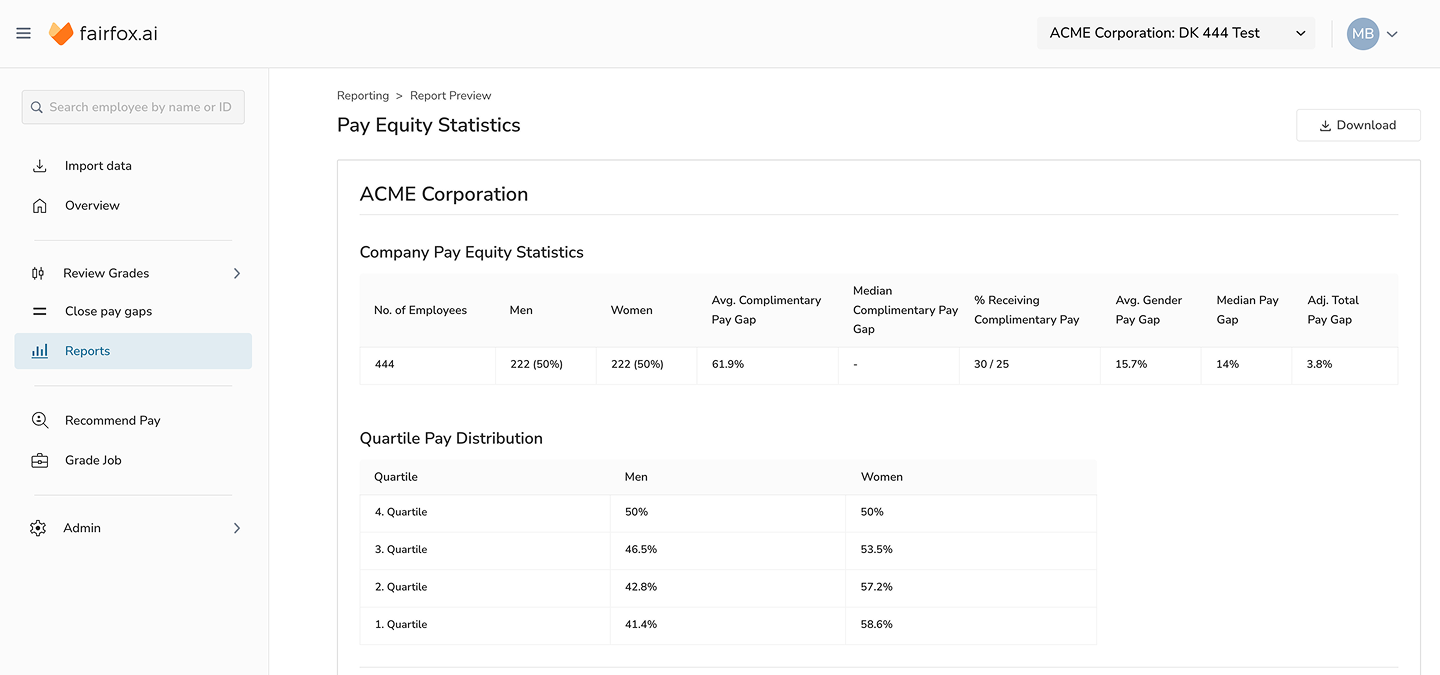Click the Recommend Pay magnifier icon
Image resolution: width=1440 pixels, height=675 pixels.
click(x=40, y=421)
